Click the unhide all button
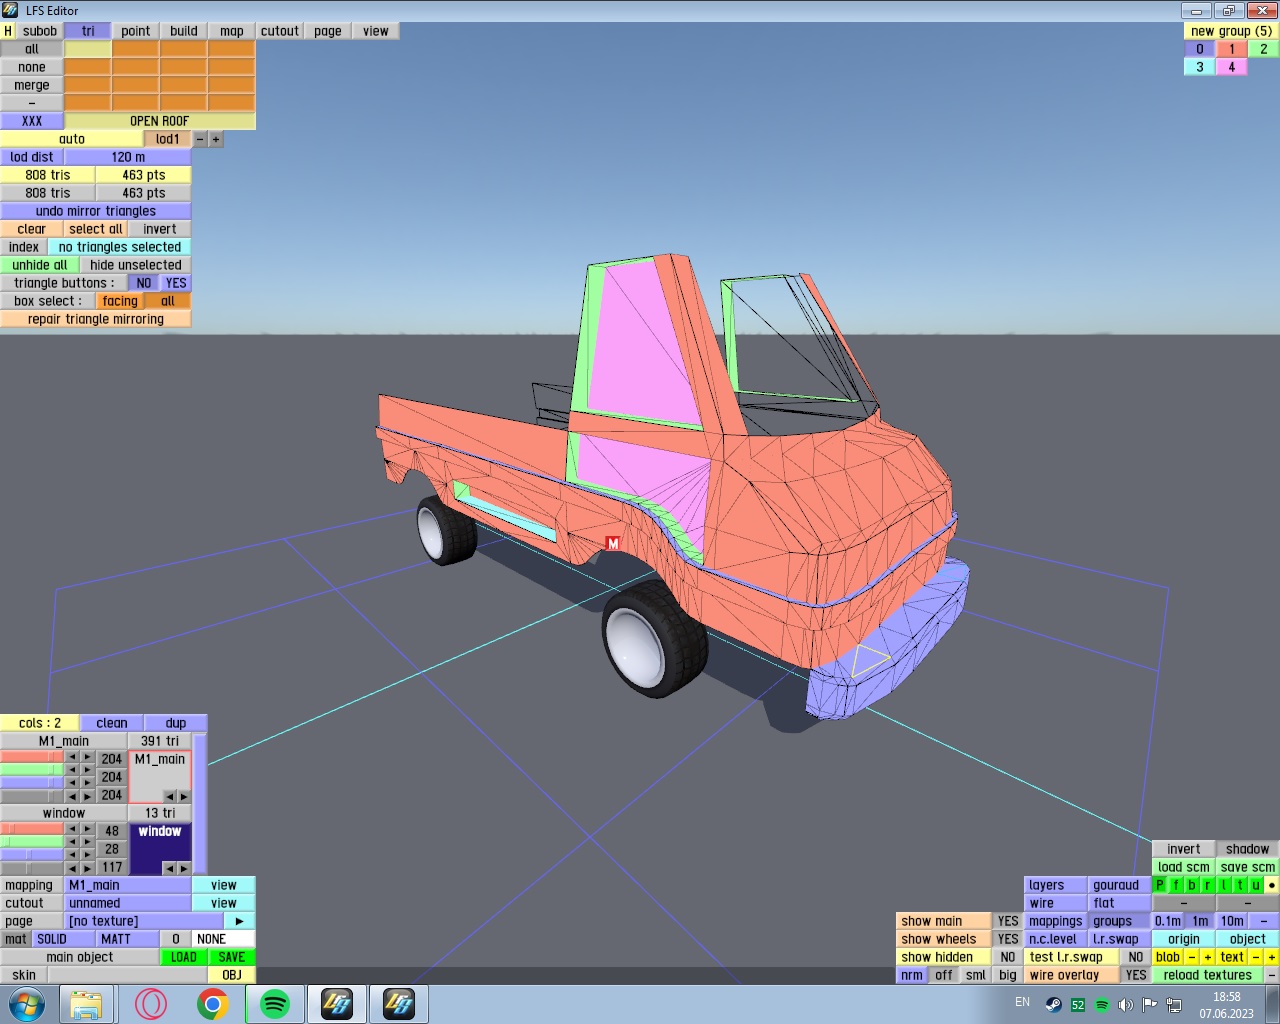 (40, 265)
